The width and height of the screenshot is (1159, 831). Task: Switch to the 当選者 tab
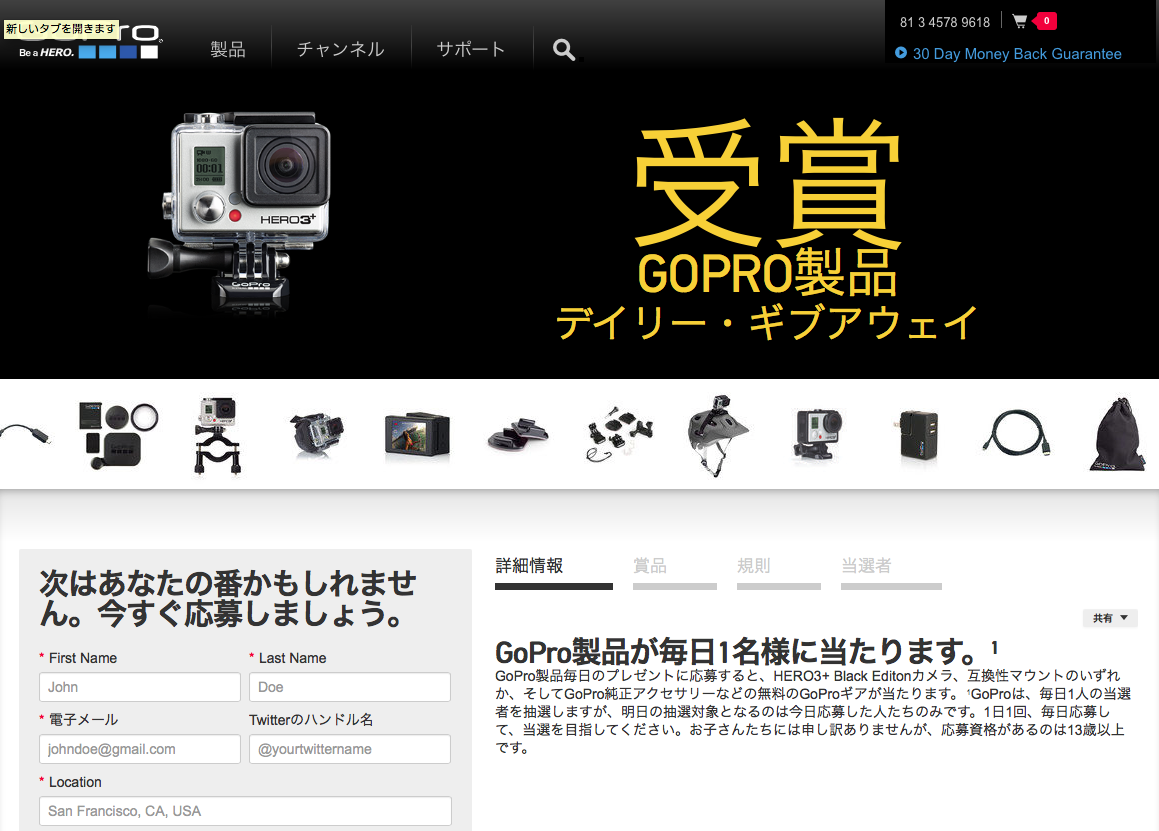[x=891, y=571]
